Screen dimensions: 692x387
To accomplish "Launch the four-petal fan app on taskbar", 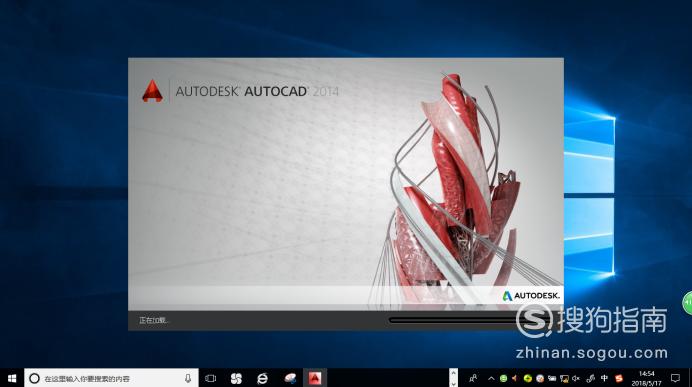I will (236, 378).
